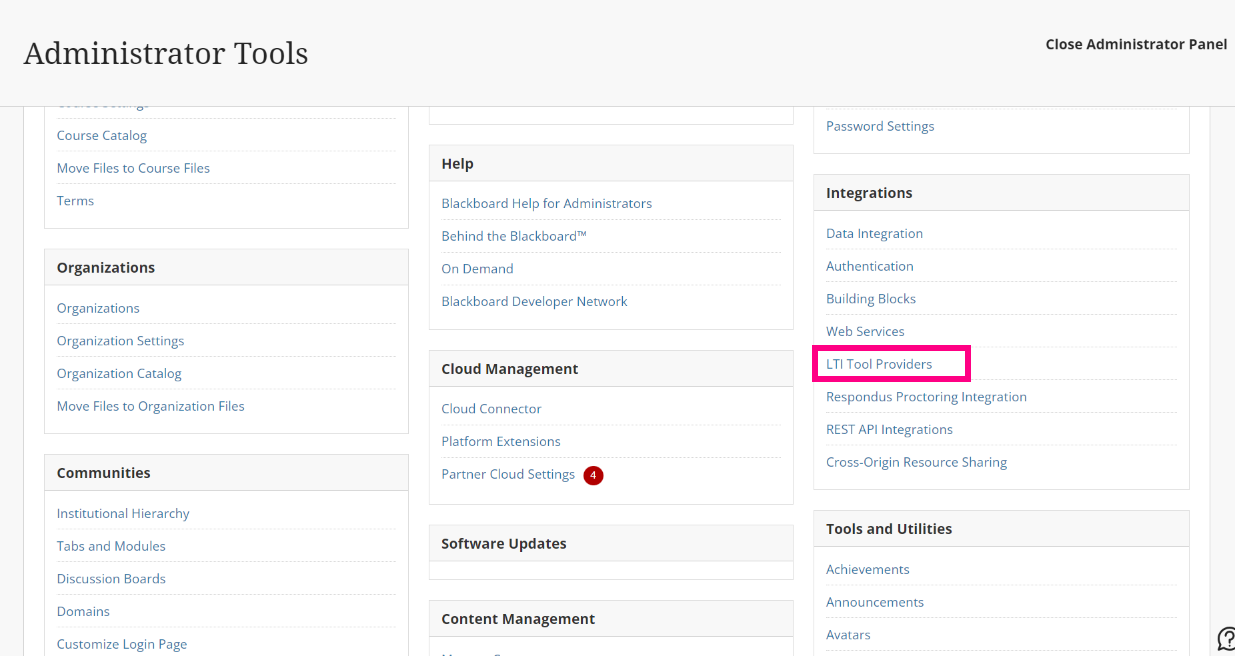Open the Domains link
This screenshot has height=656, width=1235.
point(83,611)
